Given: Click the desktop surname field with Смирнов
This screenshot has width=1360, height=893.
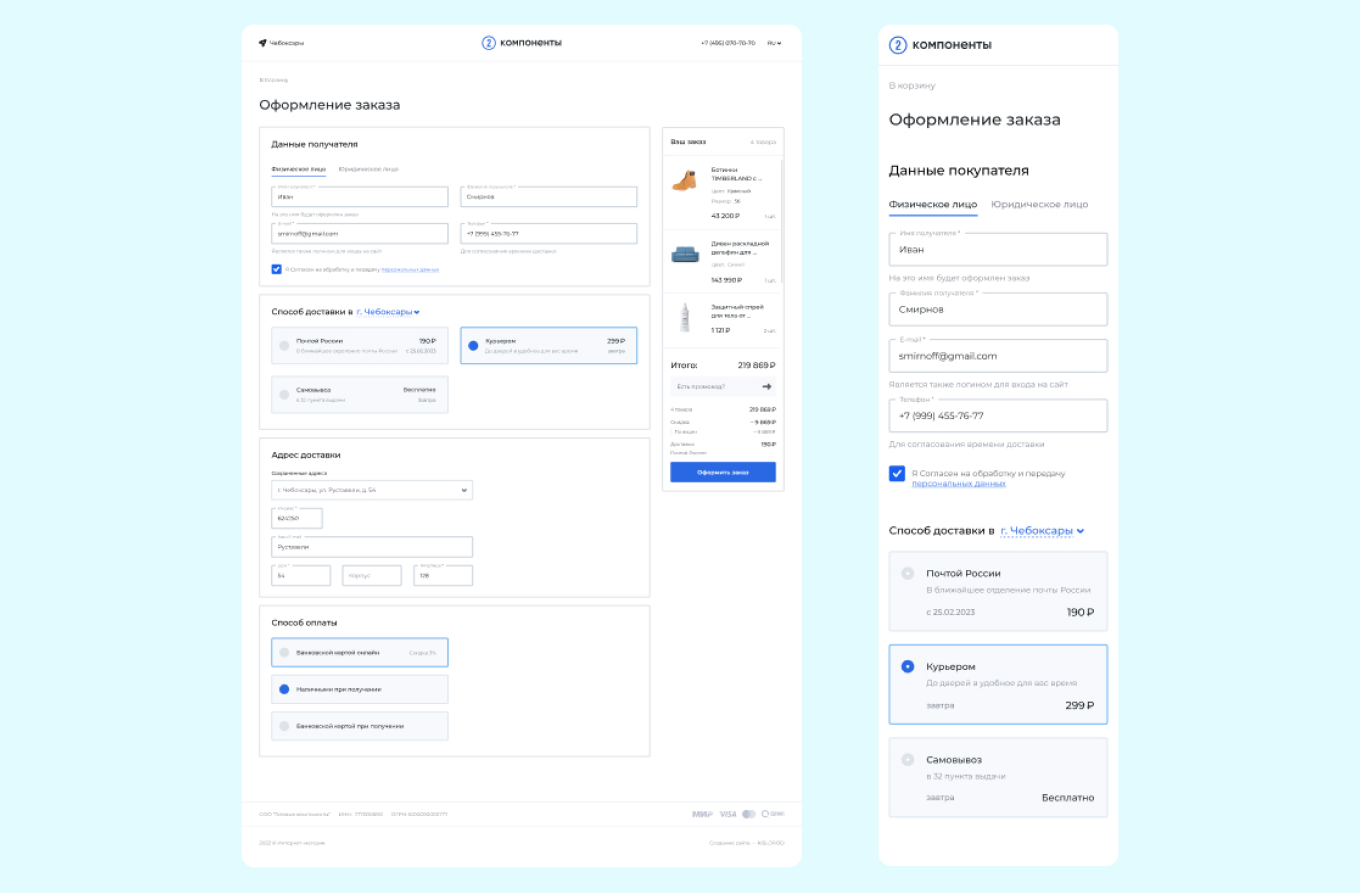Looking at the screenshot, I should pos(548,197).
